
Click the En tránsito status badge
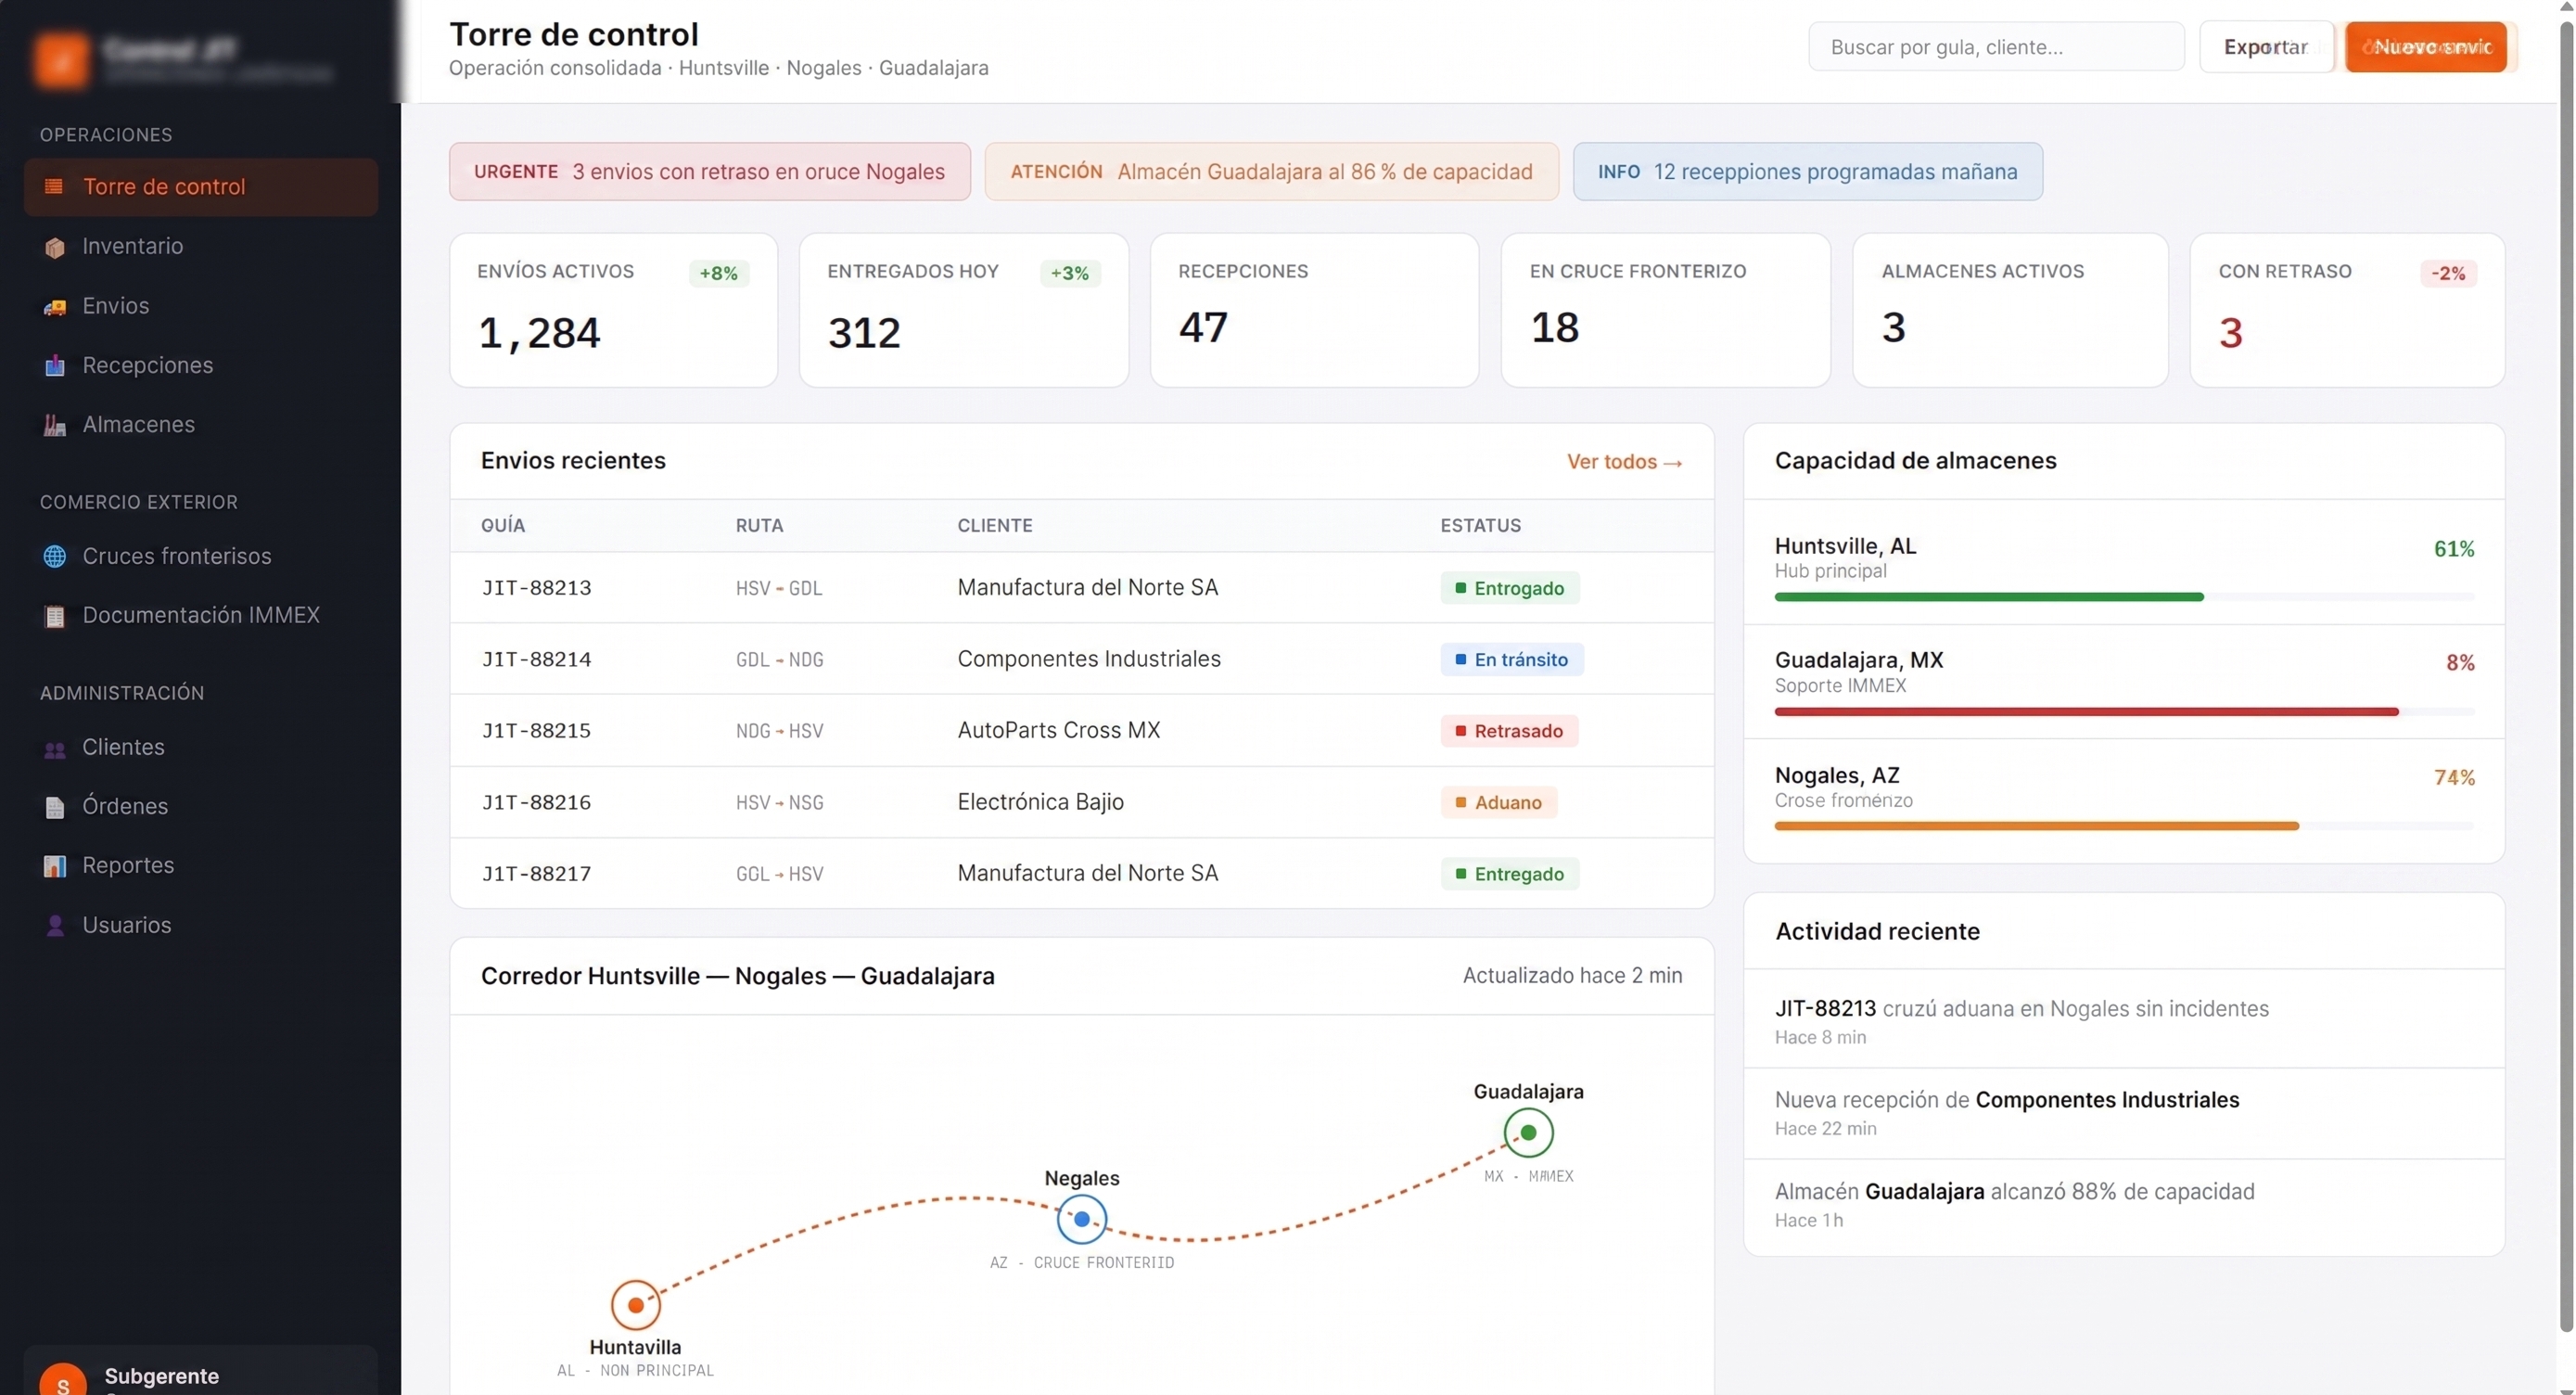point(1511,659)
